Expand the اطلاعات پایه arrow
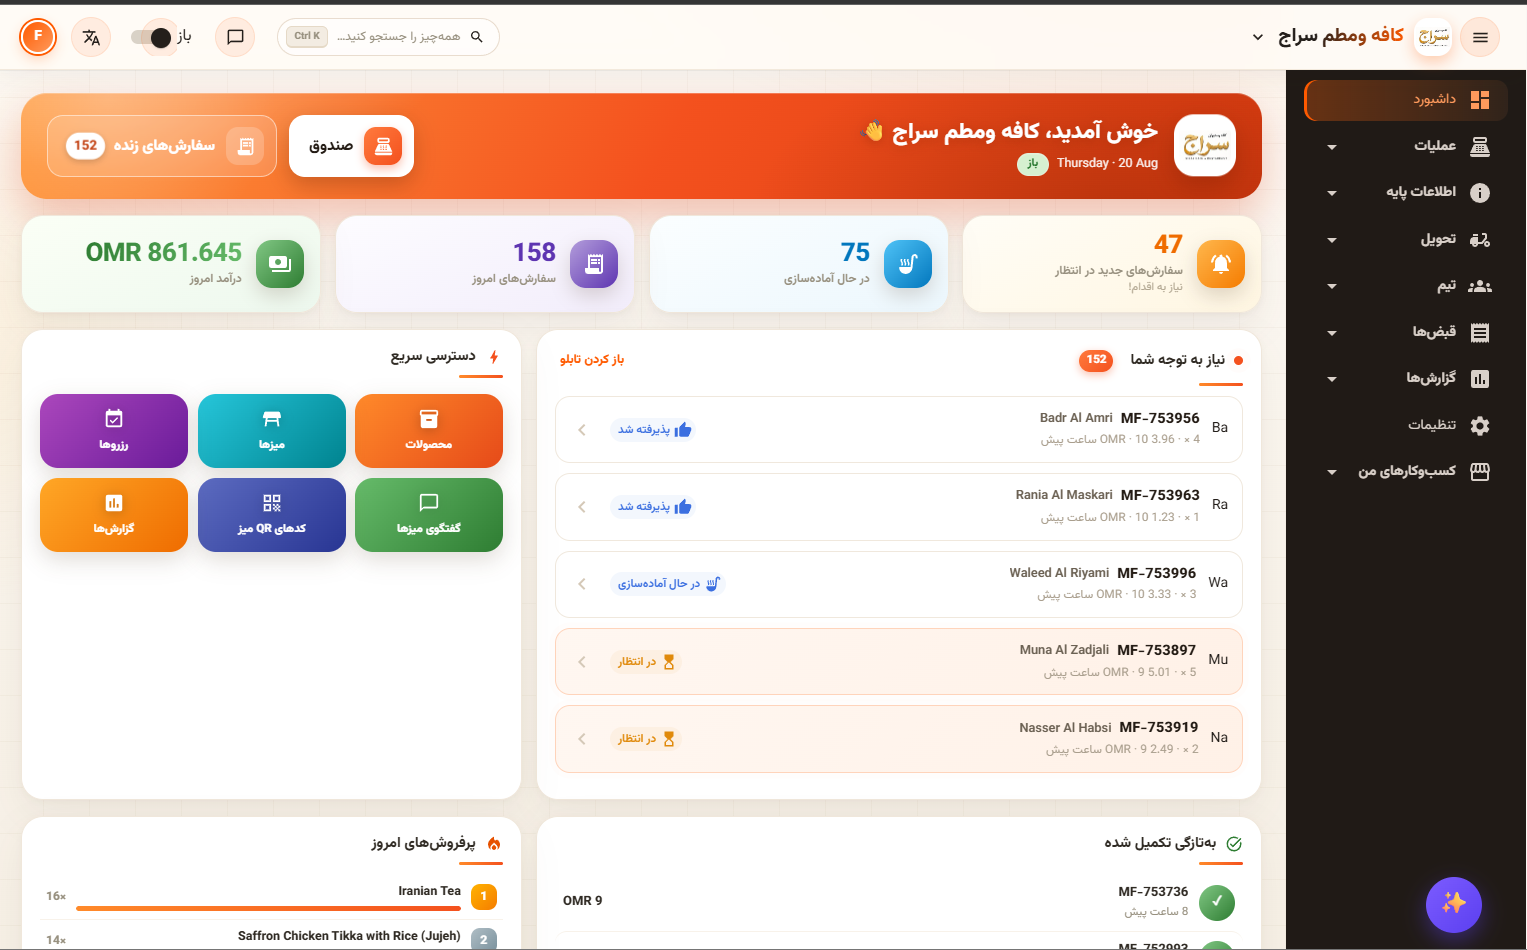Image resolution: width=1527 pixels, height=950 pixels. coord(1331,193)
